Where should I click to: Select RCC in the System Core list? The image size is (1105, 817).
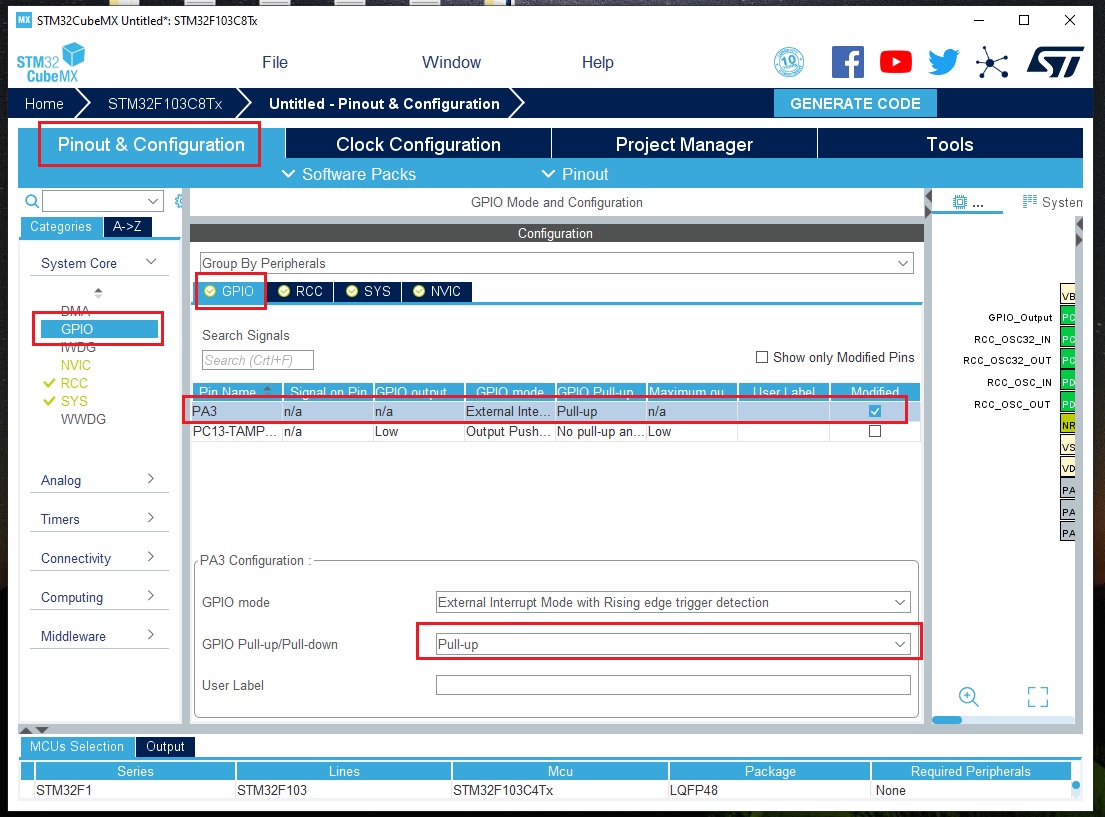tap(74, 383)
